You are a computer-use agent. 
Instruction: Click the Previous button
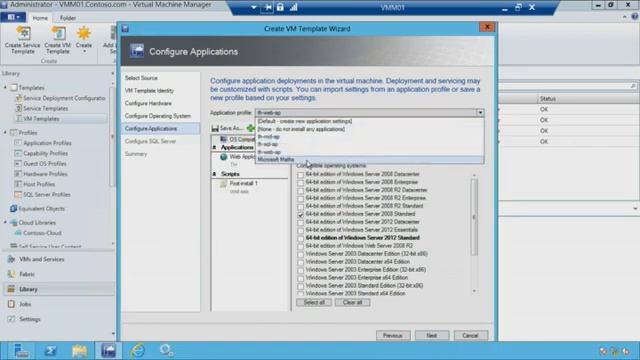[x=393, y=336]
